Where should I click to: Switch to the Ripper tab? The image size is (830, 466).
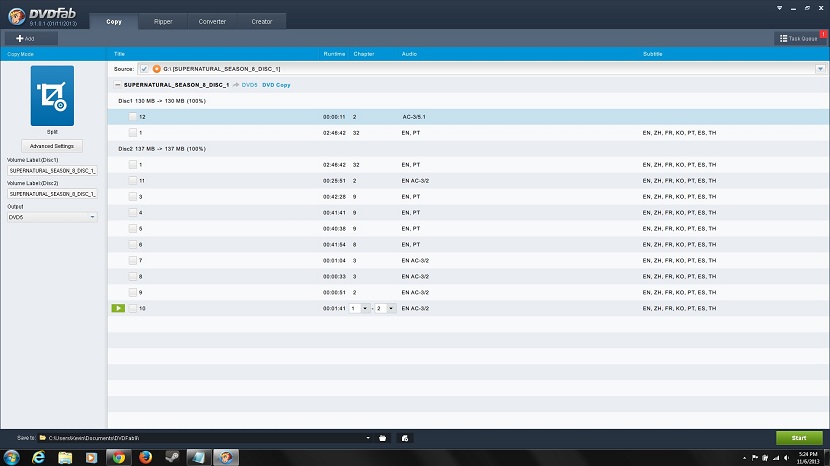click(162, 21)
